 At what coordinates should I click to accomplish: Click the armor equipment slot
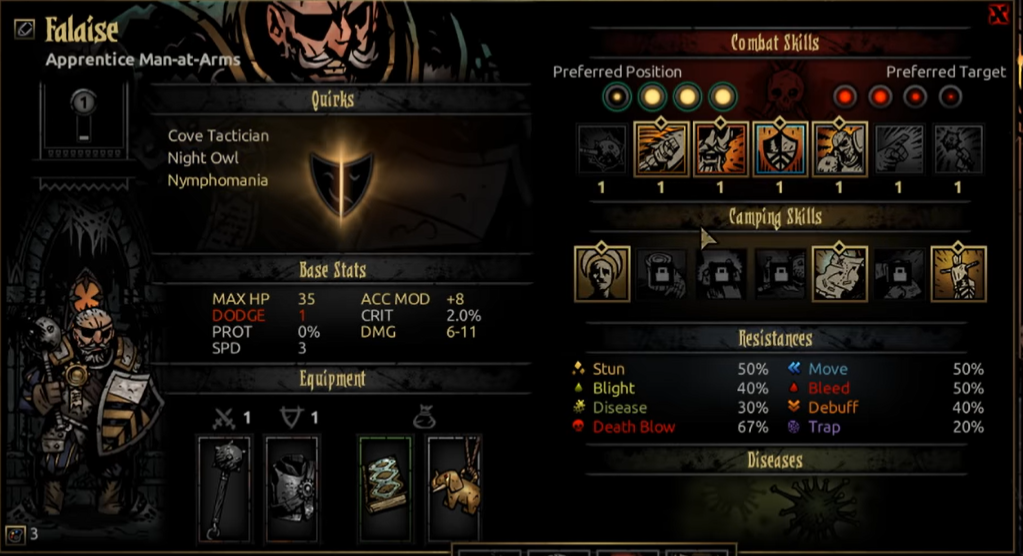(x=292, y=489)
